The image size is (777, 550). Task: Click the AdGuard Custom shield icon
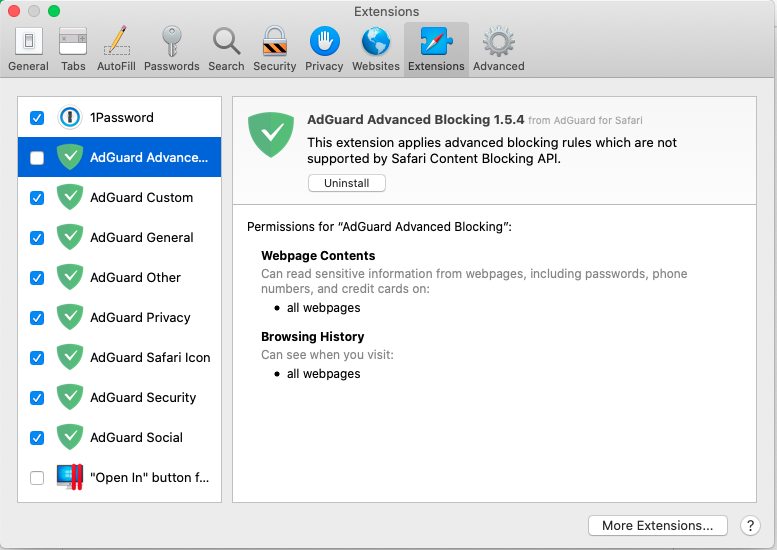[x=70, y=197]
